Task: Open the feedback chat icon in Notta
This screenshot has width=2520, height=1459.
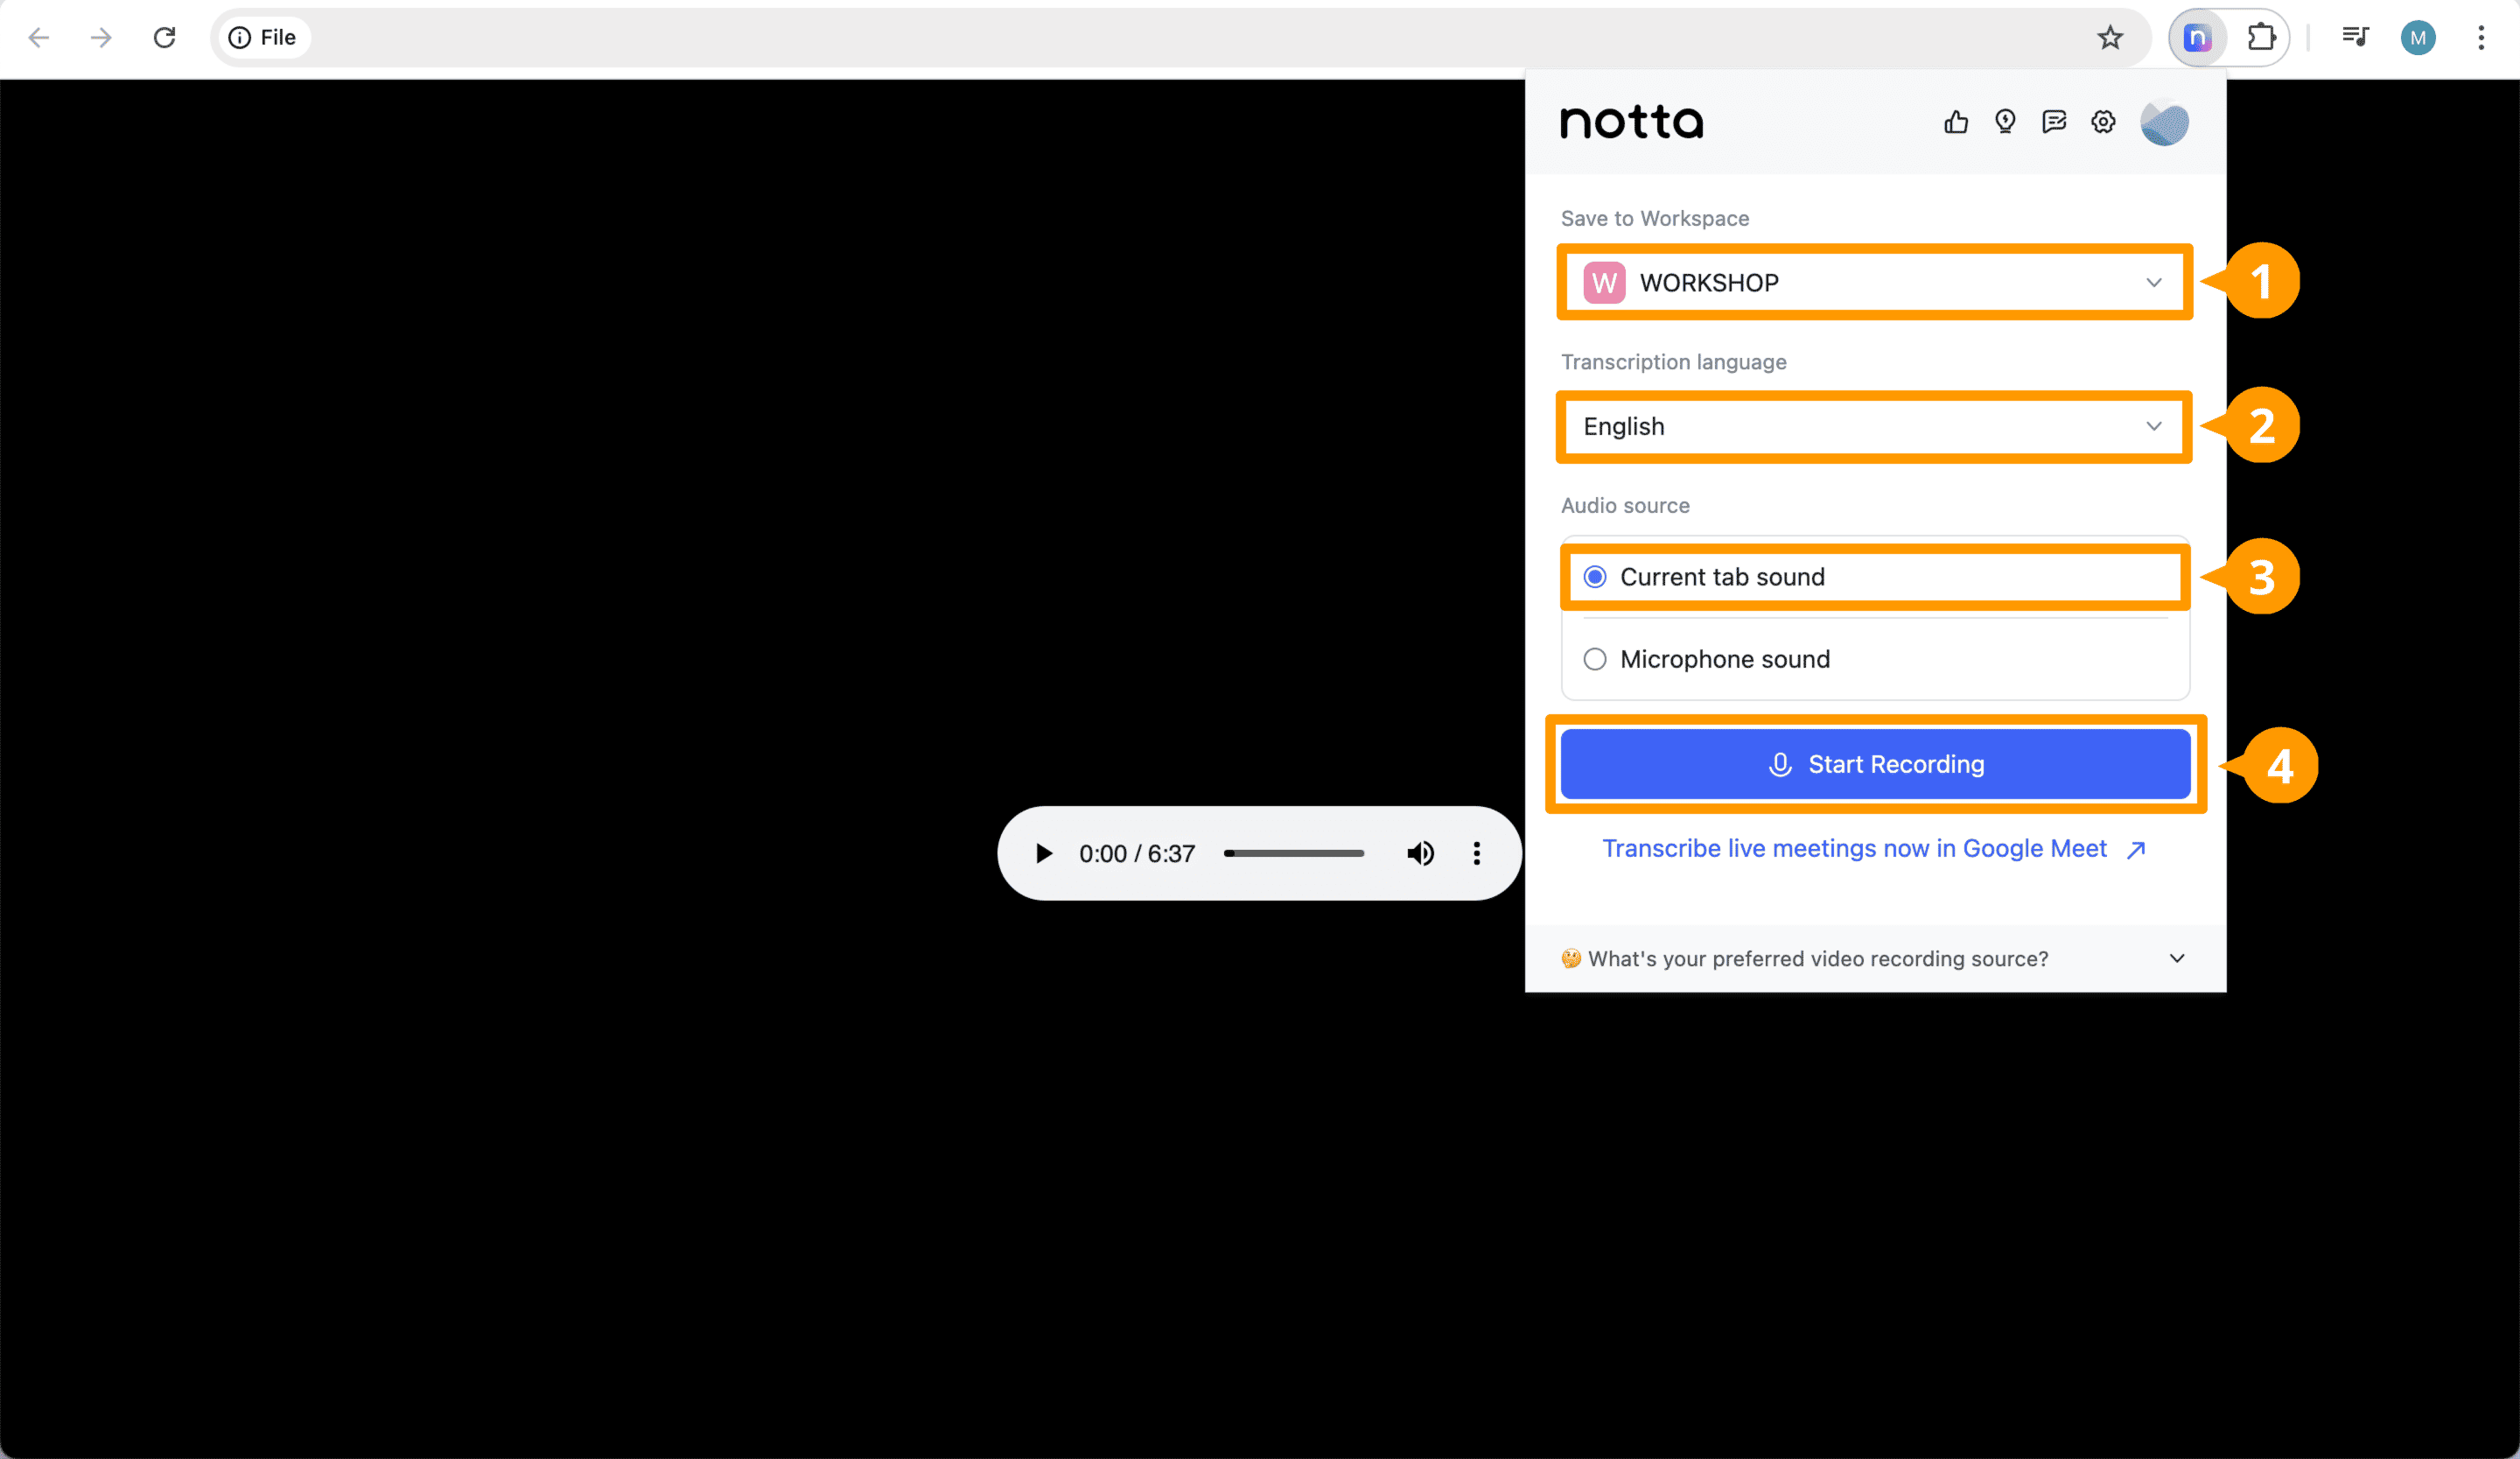Action: (x=2054, y=122)
